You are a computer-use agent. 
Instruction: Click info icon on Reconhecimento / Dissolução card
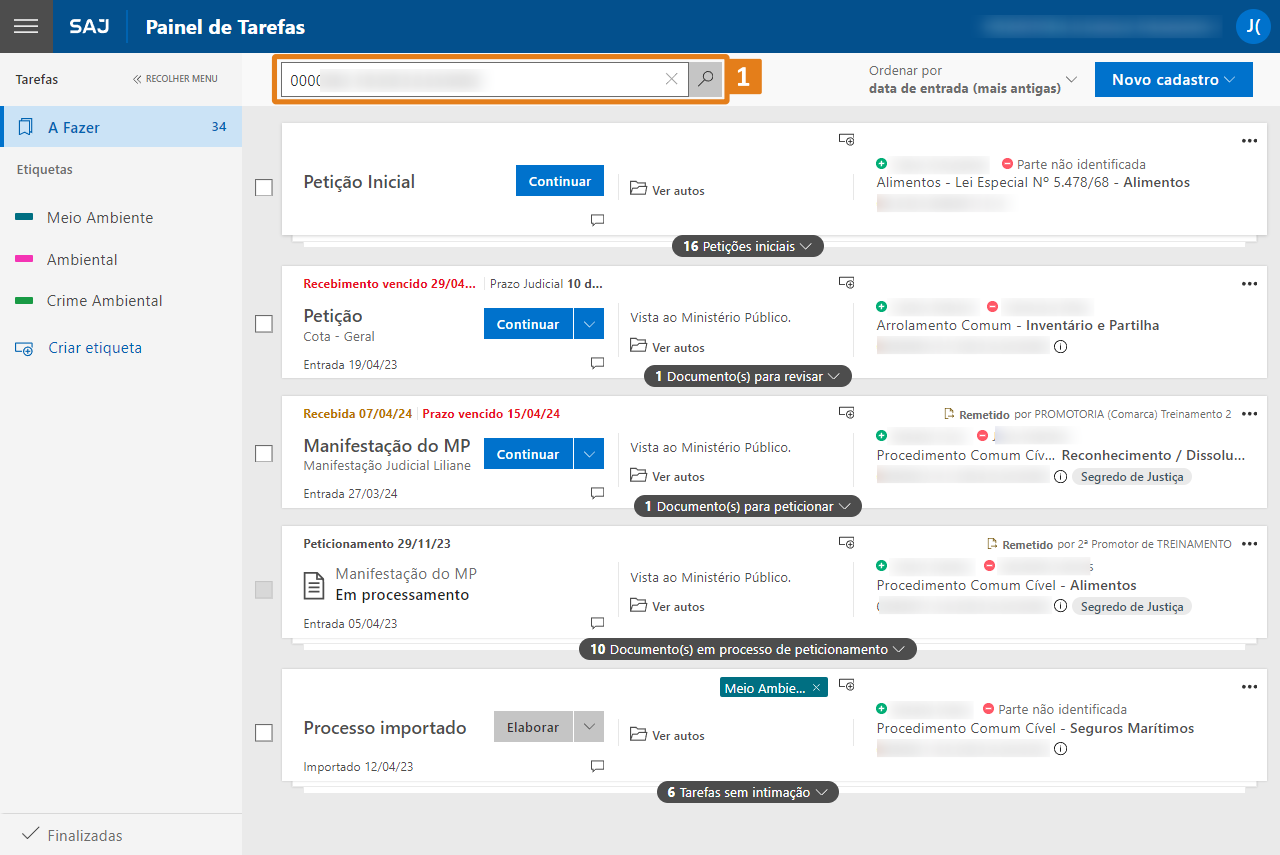coord(1060,477)
